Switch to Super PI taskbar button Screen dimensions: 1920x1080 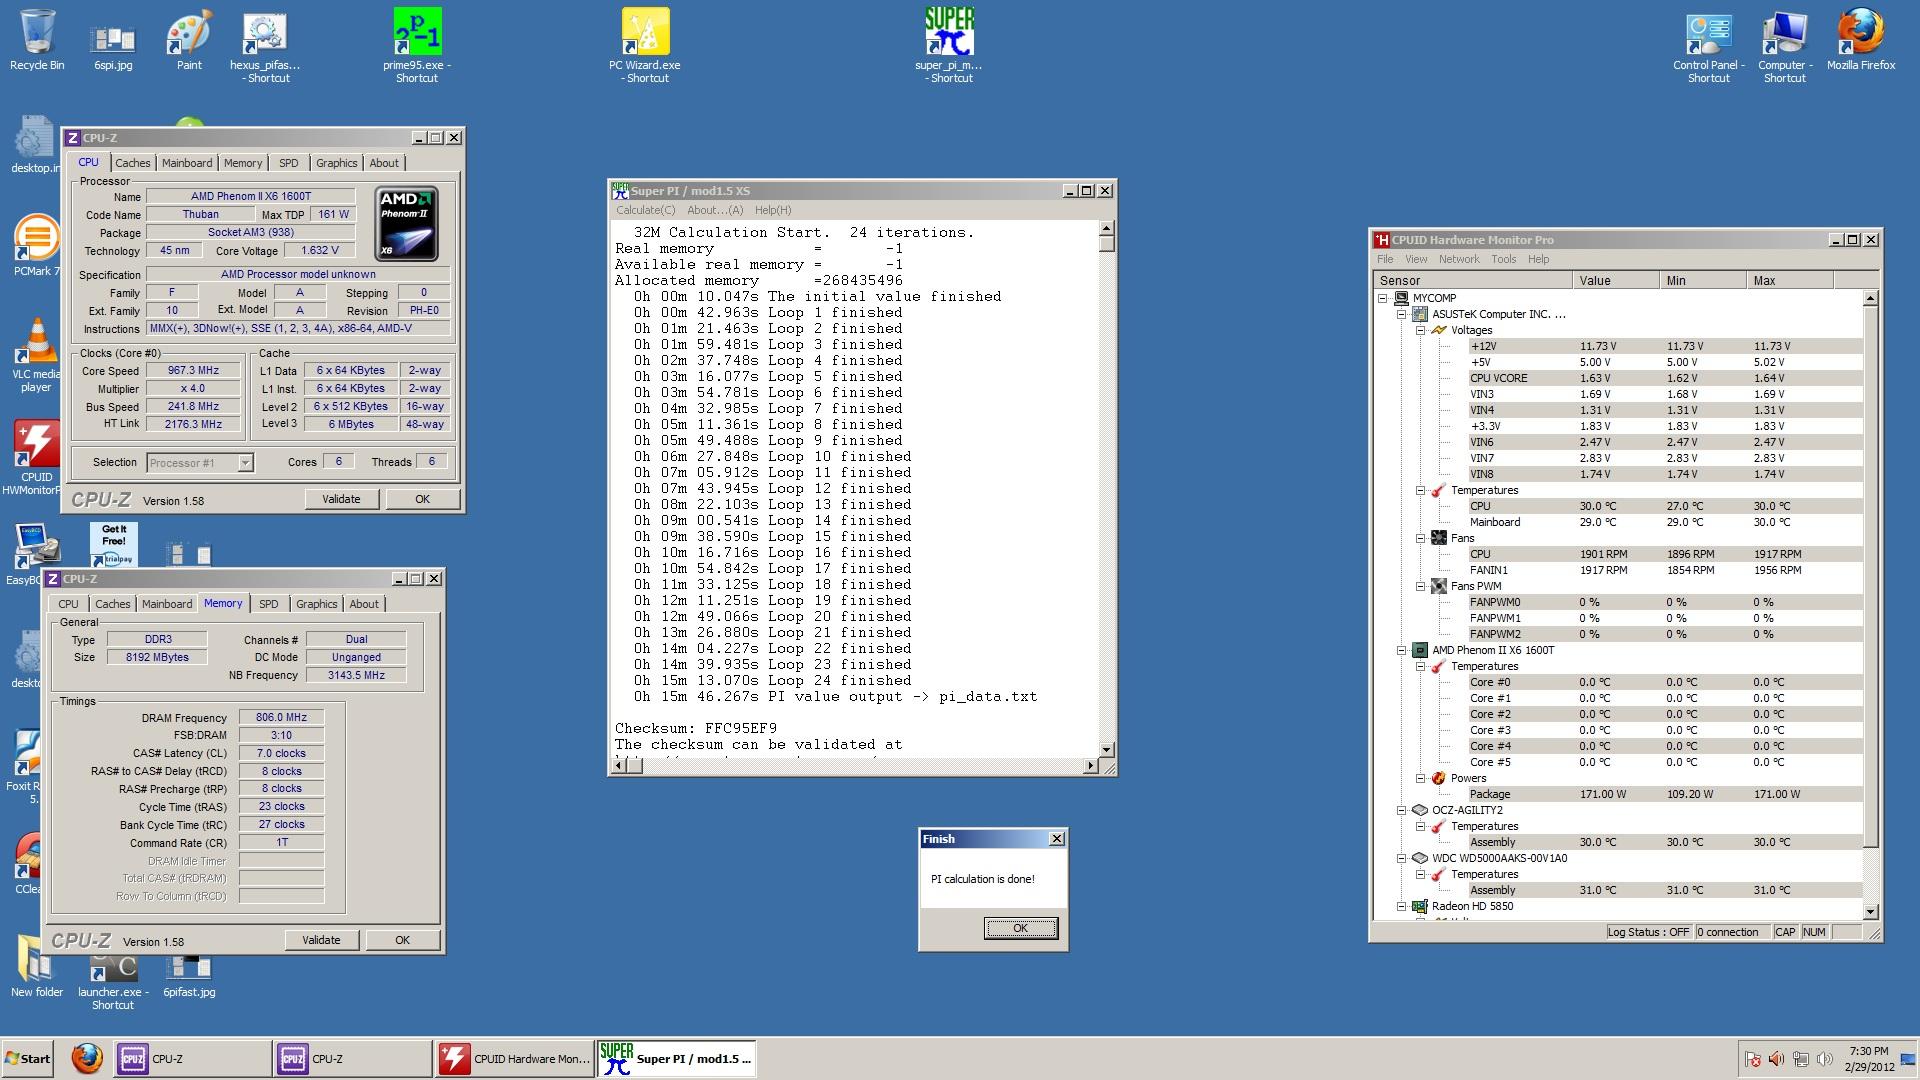coord(676,1059)
